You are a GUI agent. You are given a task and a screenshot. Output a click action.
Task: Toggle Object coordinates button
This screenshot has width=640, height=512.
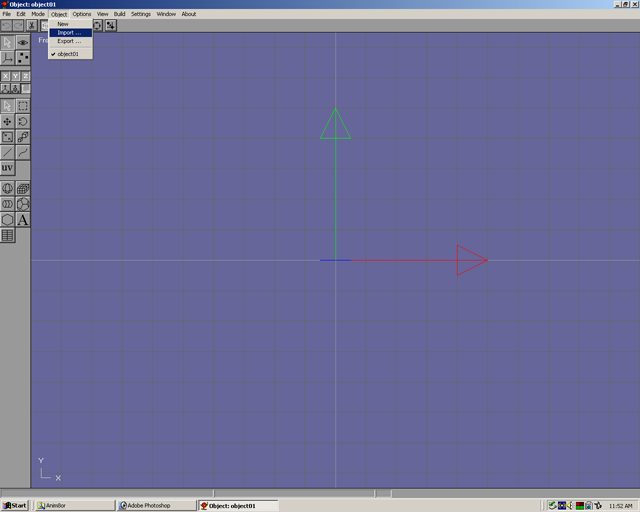click(15, 88)
